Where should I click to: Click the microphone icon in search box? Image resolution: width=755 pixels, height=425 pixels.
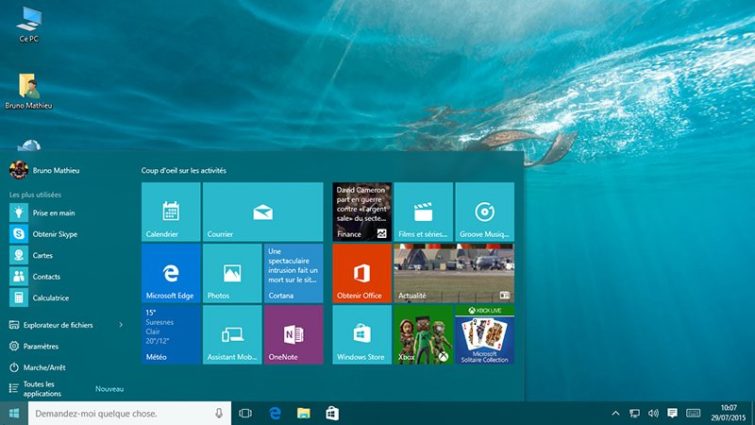coord(219,413)
